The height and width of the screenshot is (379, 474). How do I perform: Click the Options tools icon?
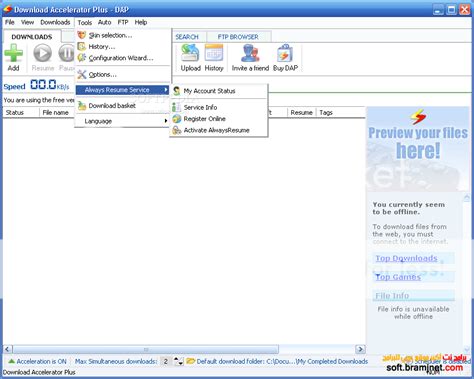coord(82,74)
